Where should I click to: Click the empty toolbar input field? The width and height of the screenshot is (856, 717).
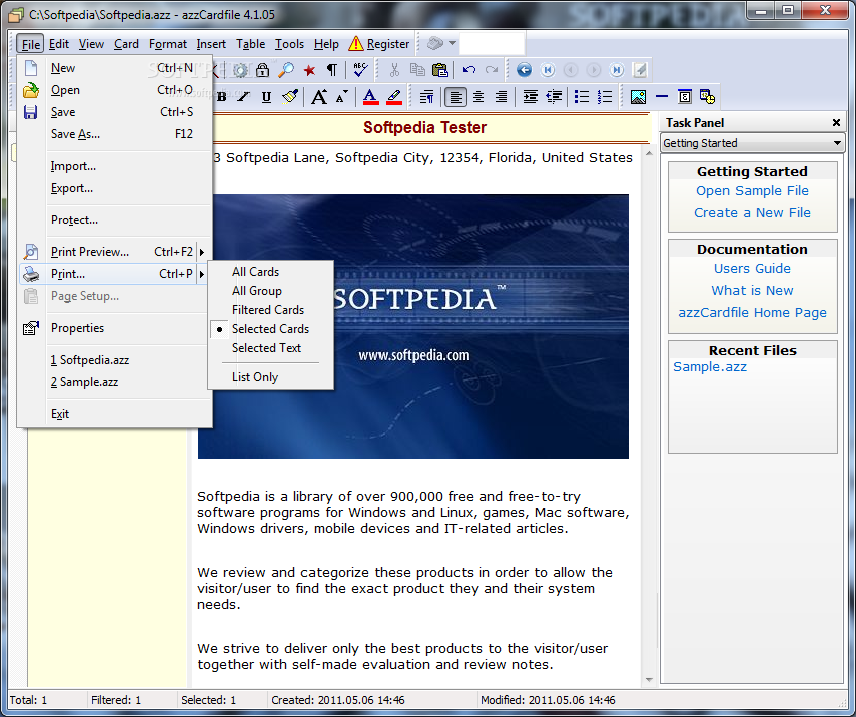pos(492,44)
